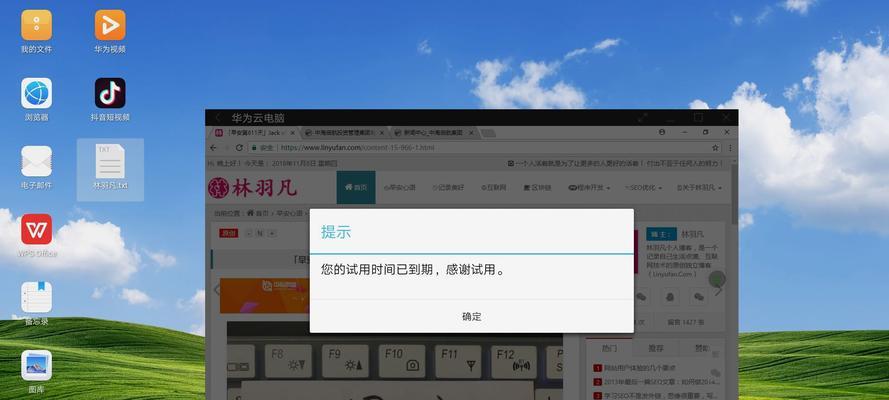This screenshot has height=400, width=889.
Task: Open article 网站用户体验的几个需求
Action: 639,368
